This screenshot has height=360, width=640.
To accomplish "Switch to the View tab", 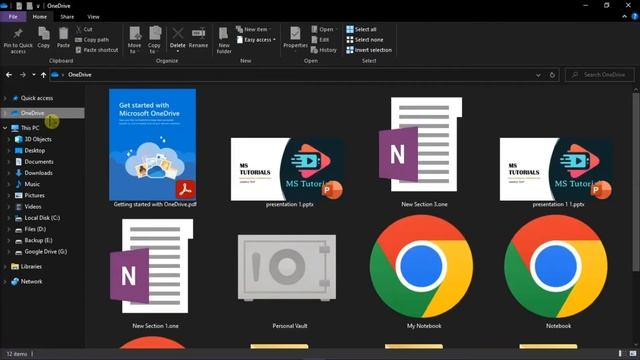I will point(93,17).
